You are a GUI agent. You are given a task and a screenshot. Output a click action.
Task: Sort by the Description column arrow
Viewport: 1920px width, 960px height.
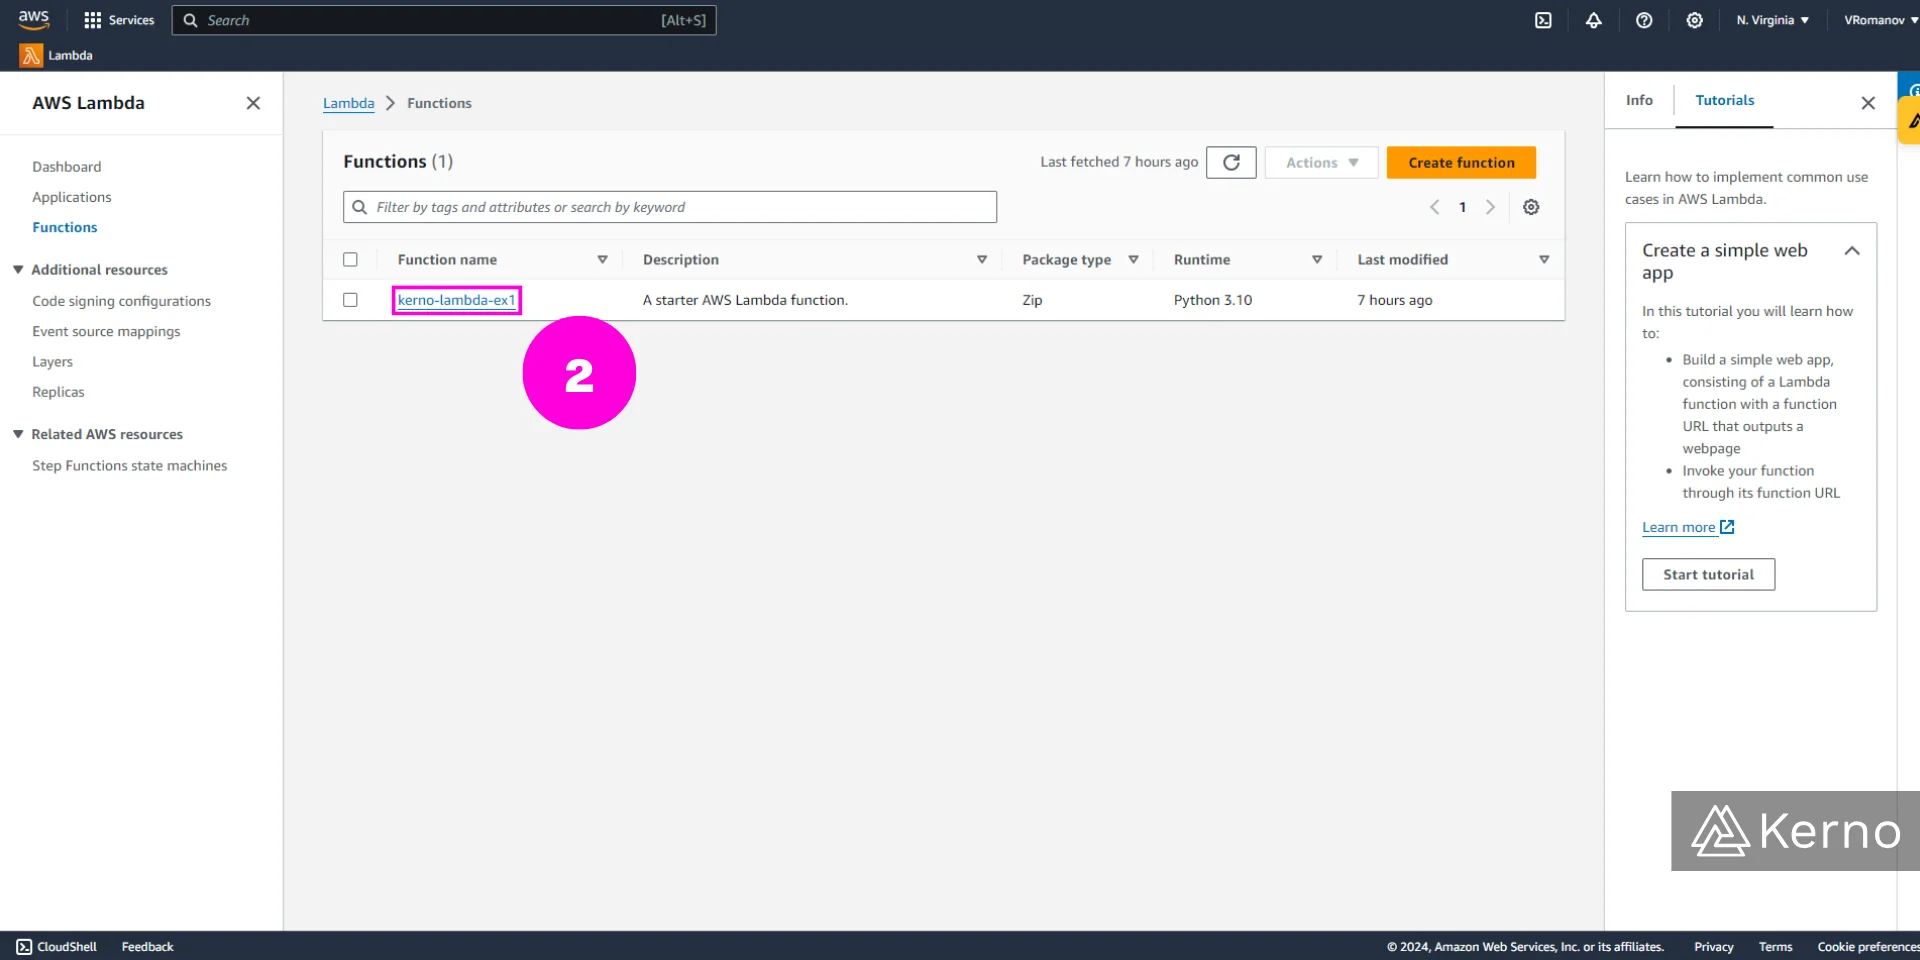(982, 259)
